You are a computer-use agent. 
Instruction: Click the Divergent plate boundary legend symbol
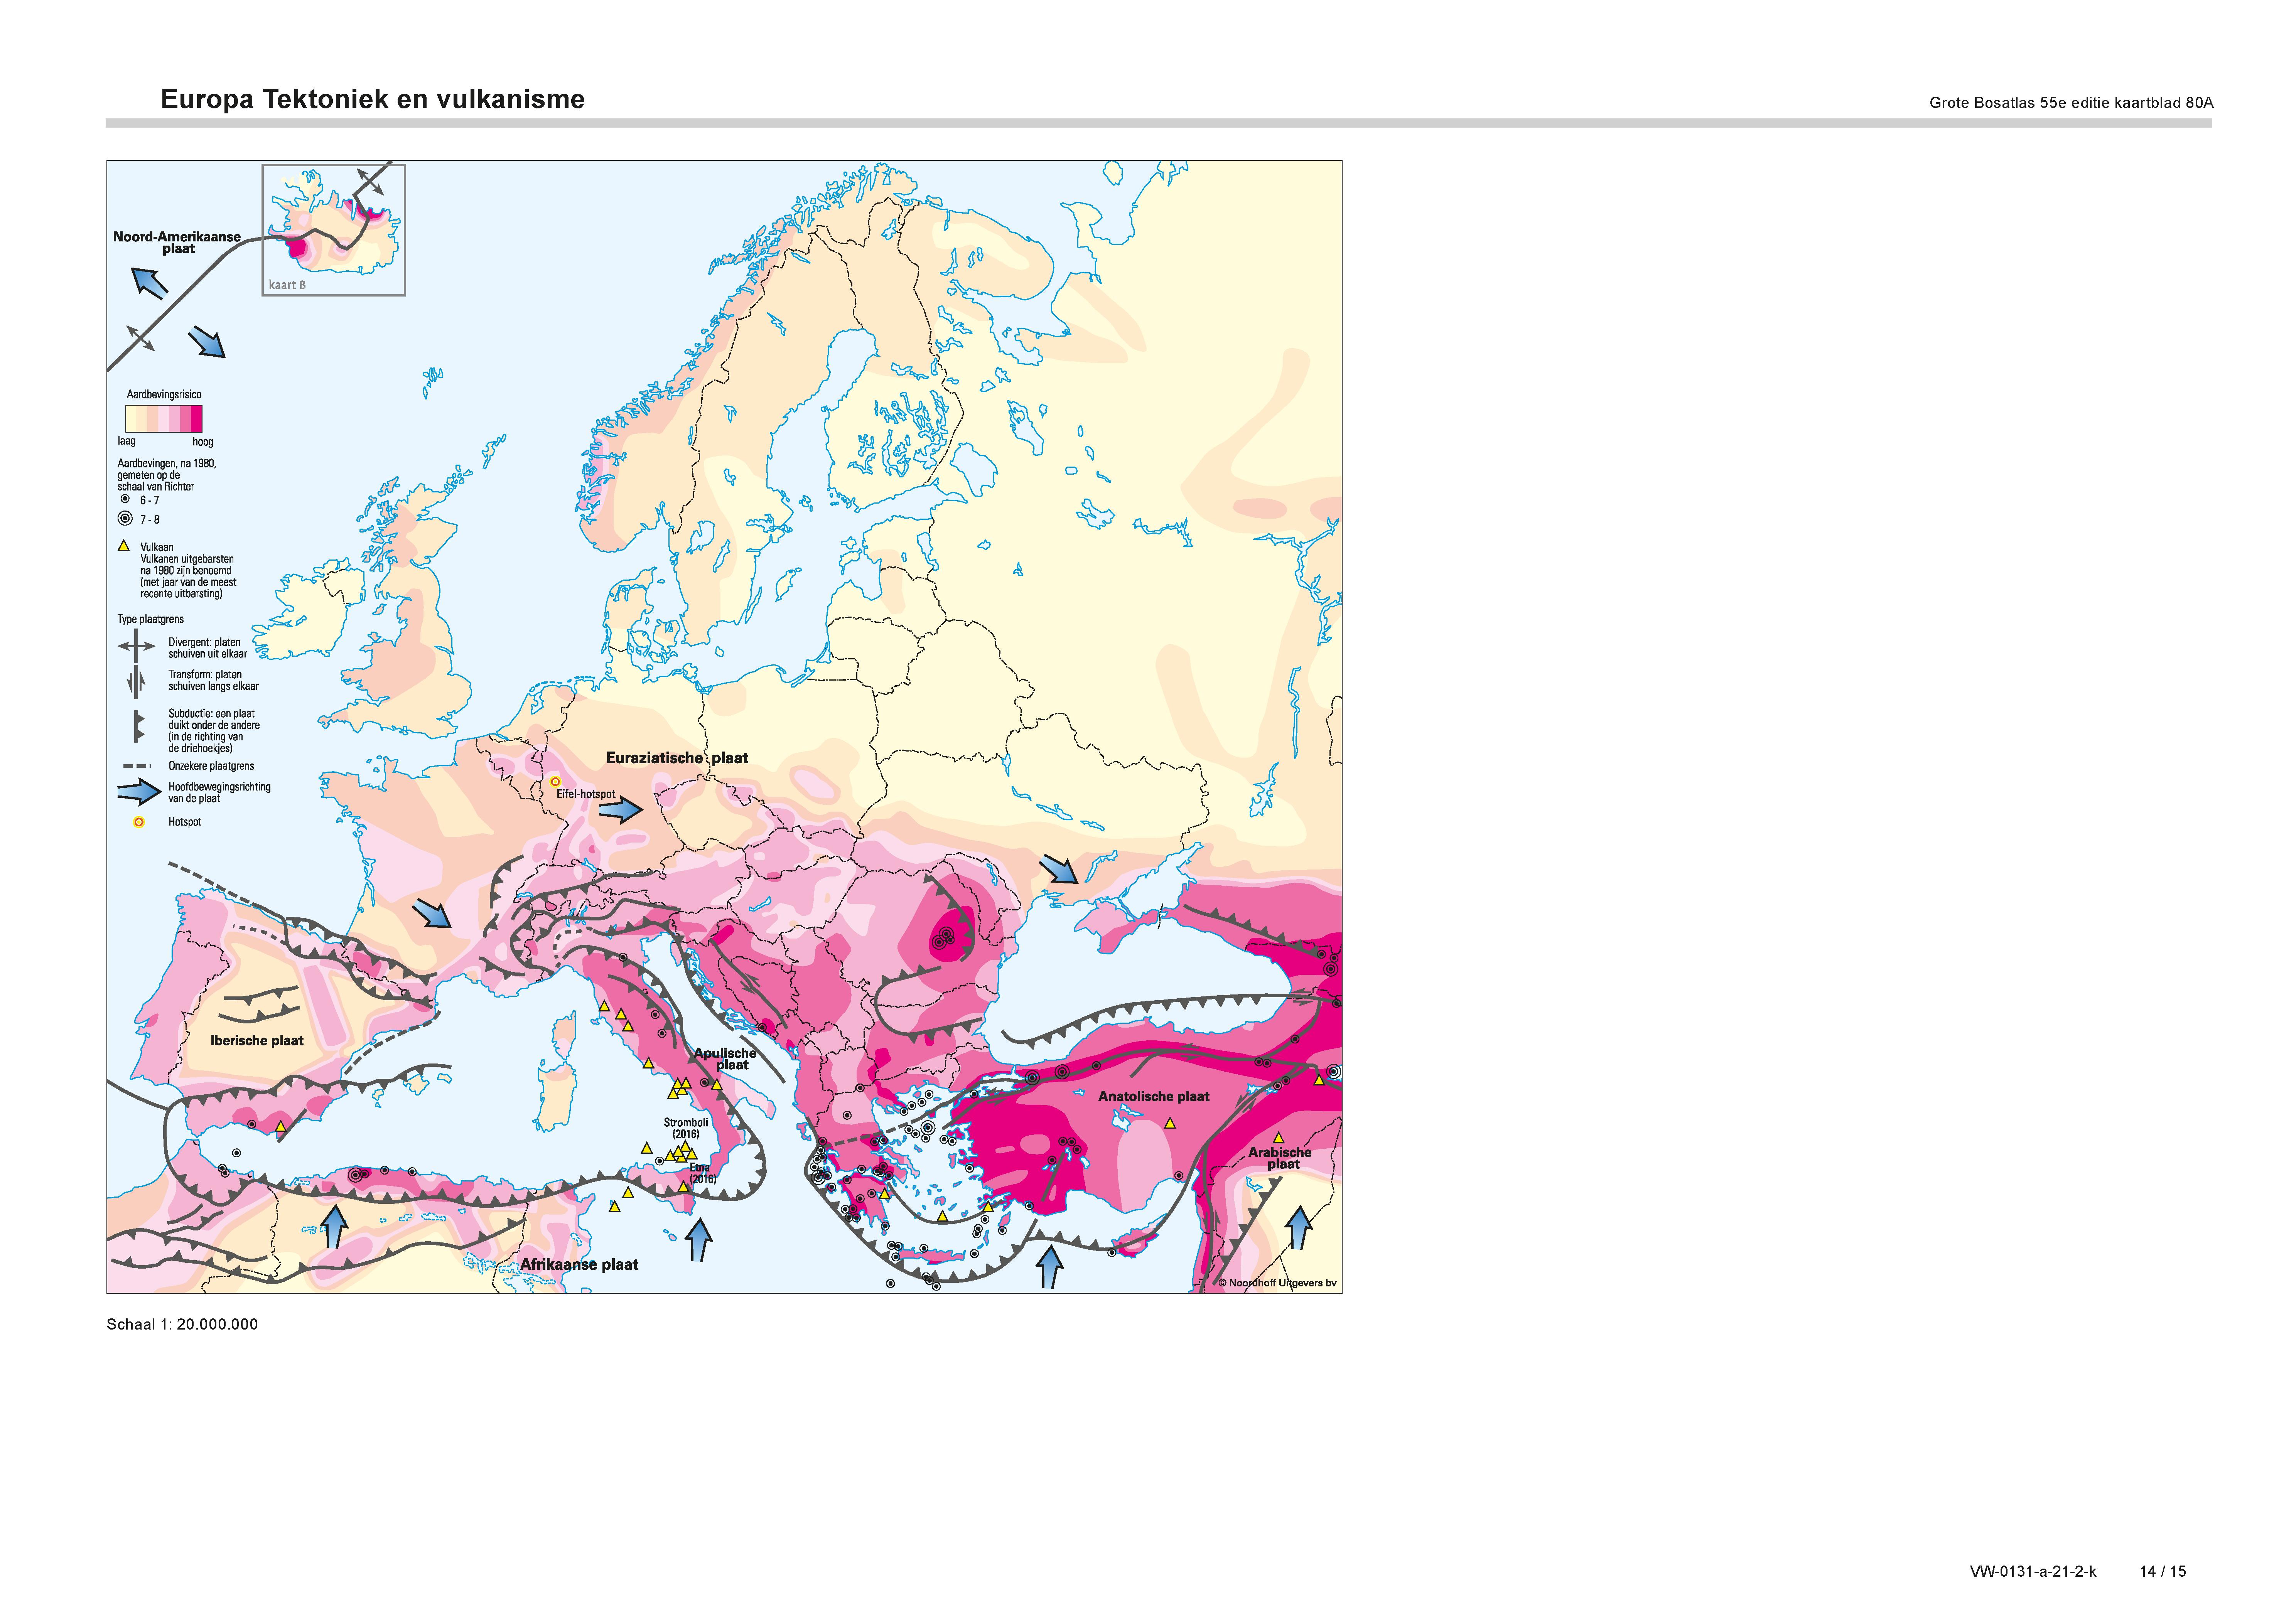pos(137,646)
